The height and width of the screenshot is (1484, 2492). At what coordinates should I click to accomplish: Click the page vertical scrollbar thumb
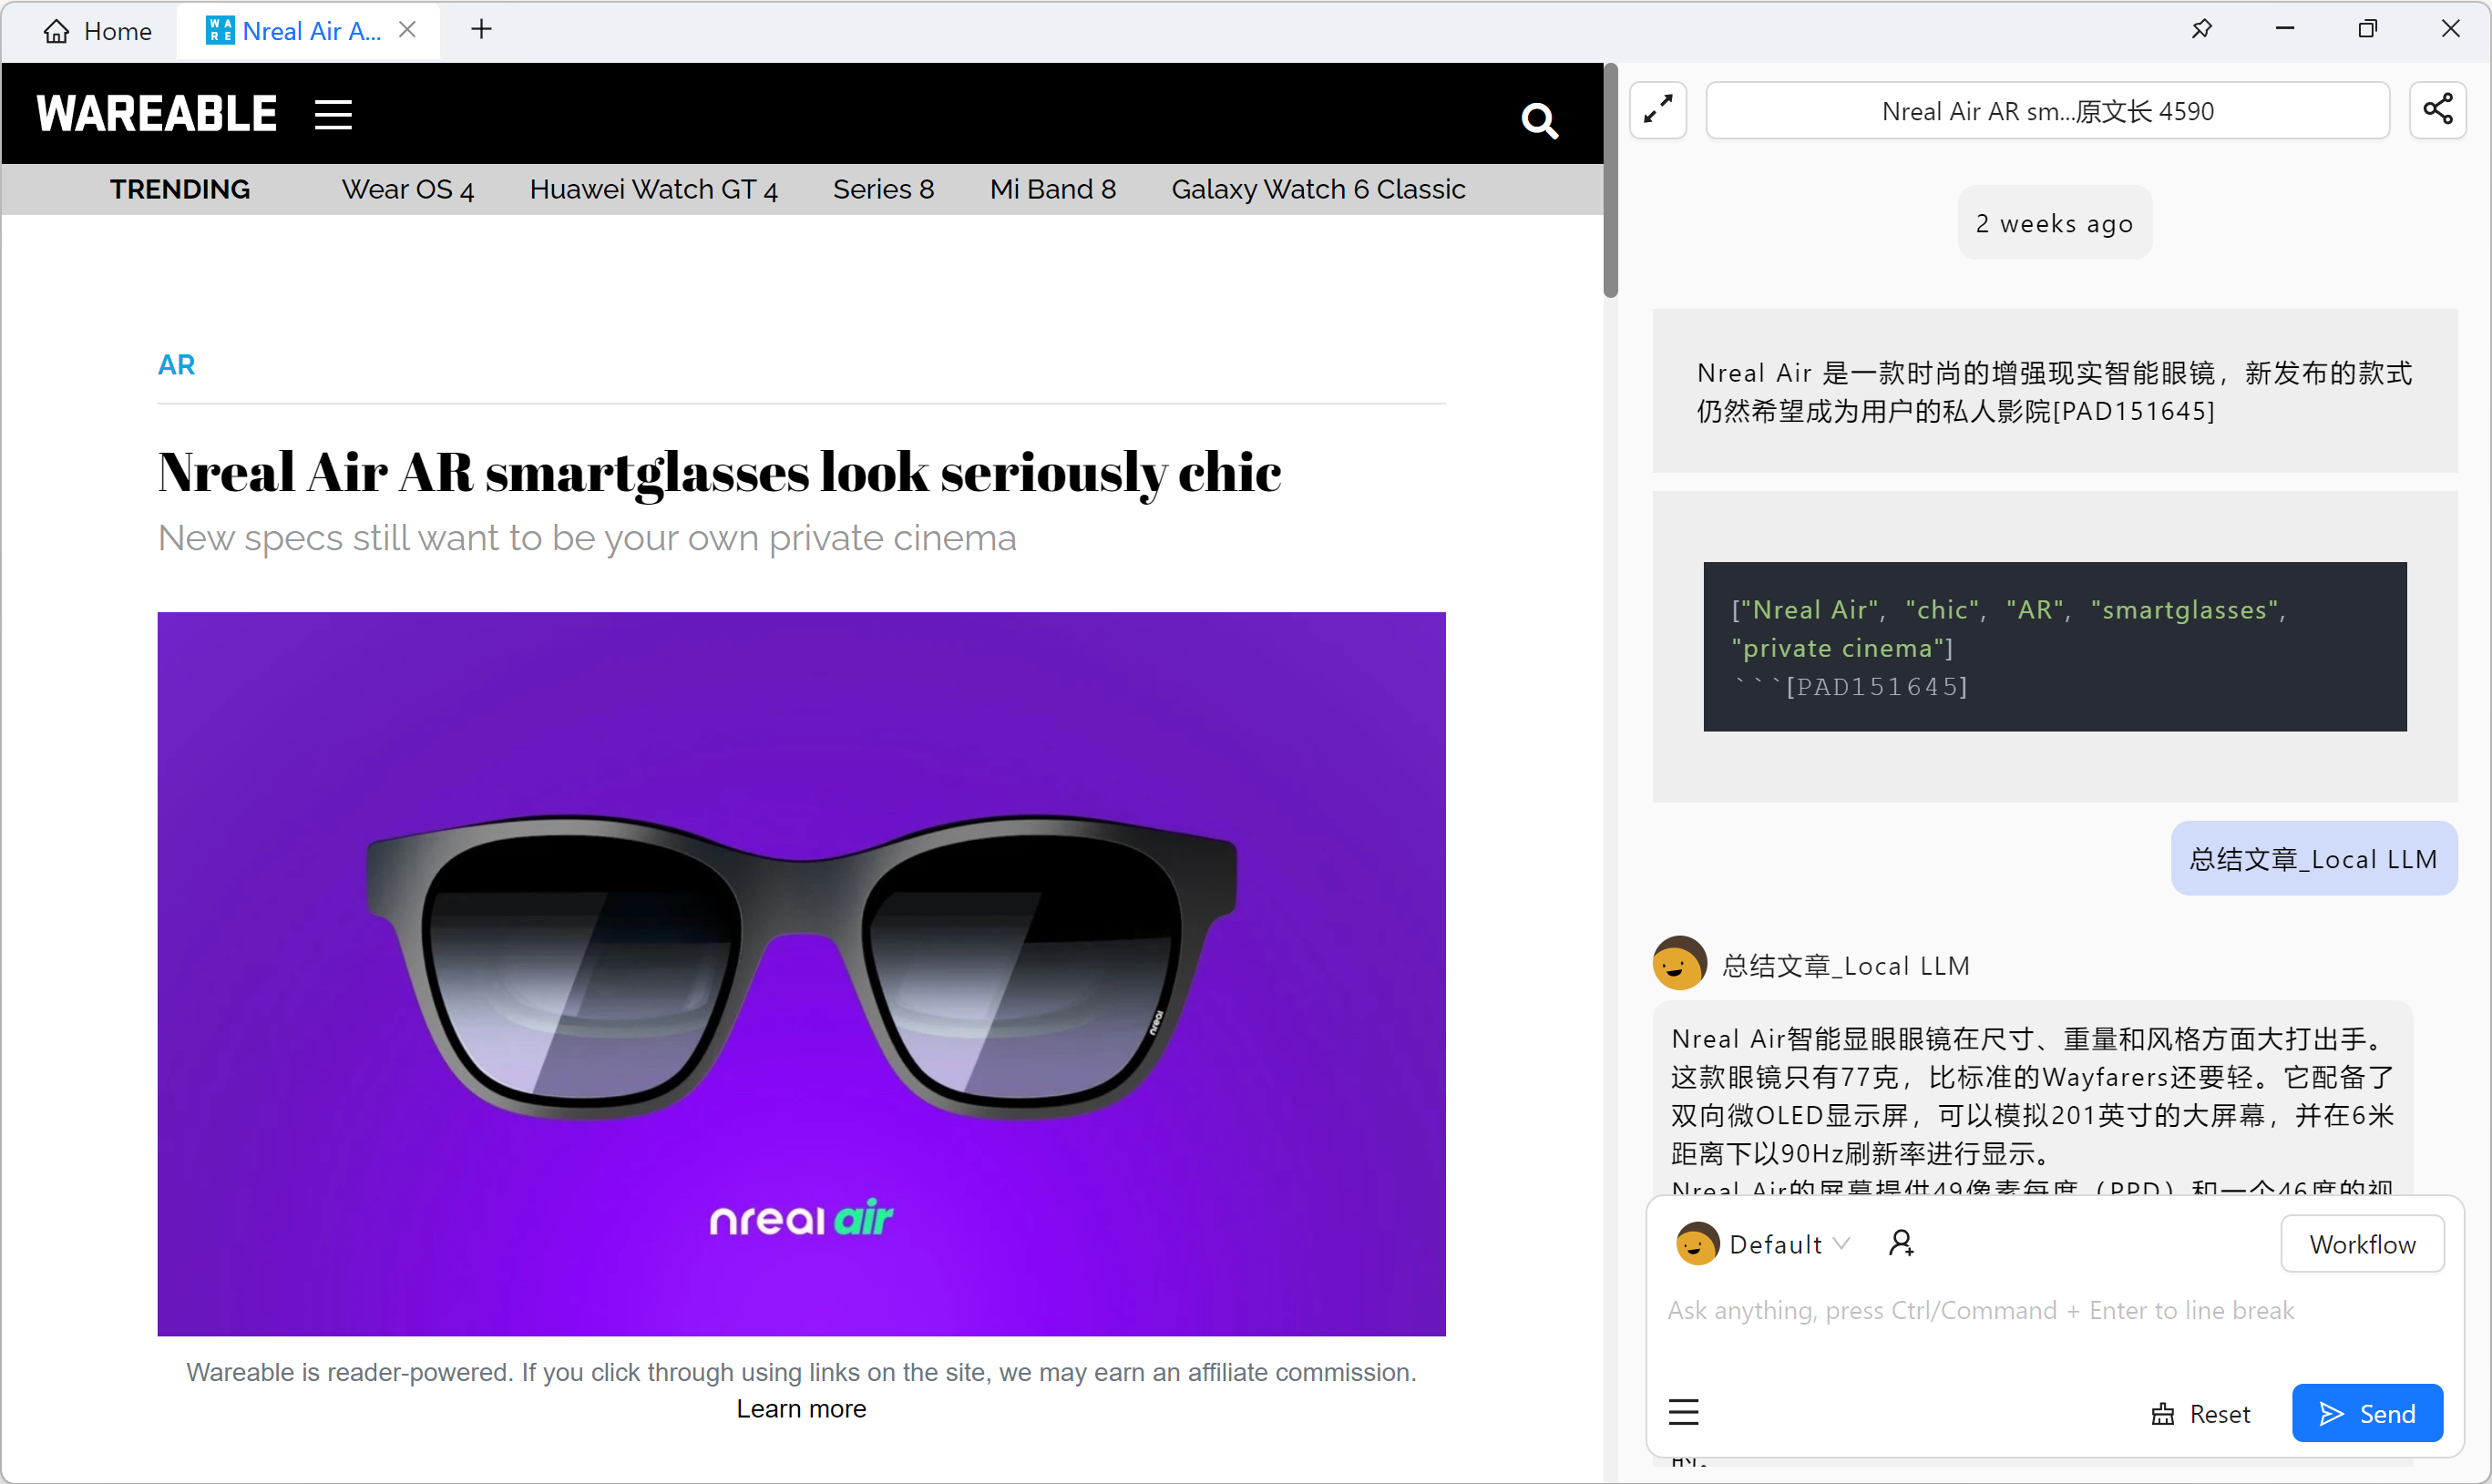[x=1609, y=180]
